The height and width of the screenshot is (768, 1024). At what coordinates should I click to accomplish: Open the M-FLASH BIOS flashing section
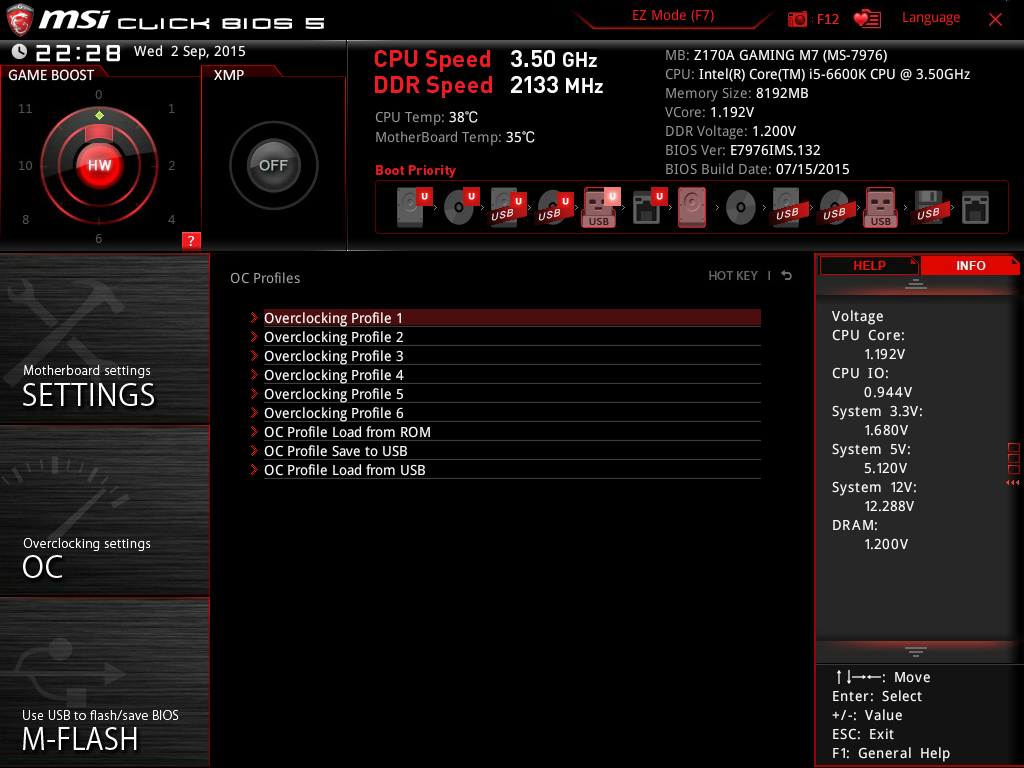point(104,682)
